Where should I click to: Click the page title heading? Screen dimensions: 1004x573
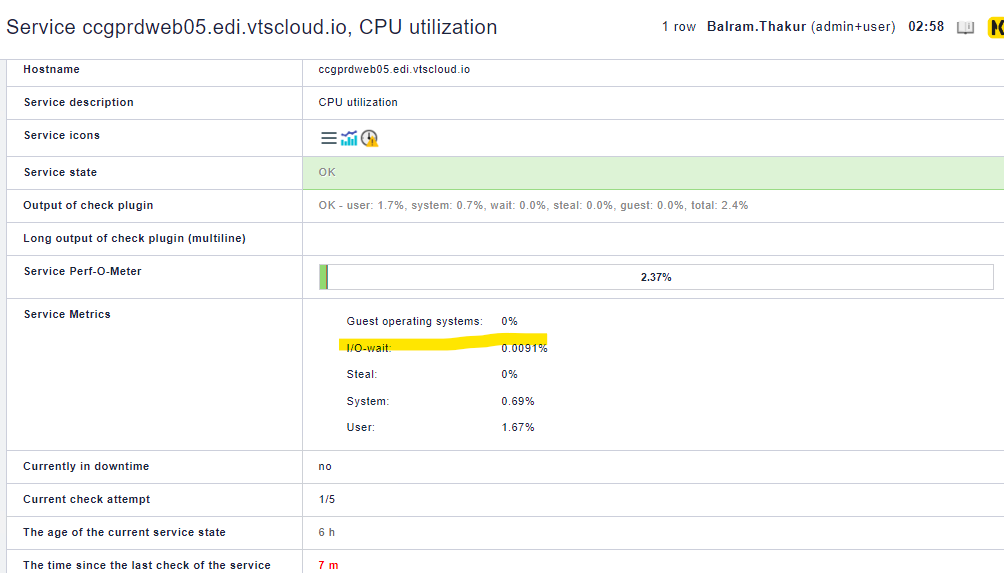coord(251,27)
